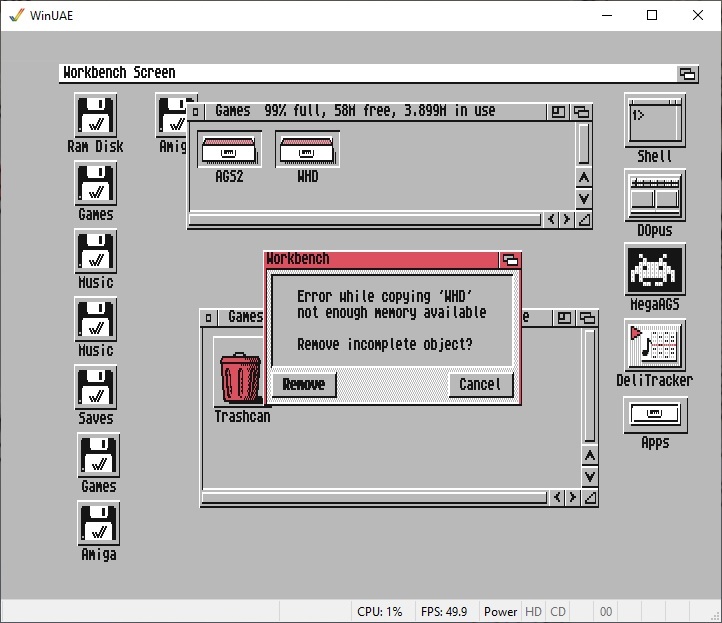The image size is (722, 623).
Task: Toggle Workbench Screen depth gadget
Action: pos(687,73)
